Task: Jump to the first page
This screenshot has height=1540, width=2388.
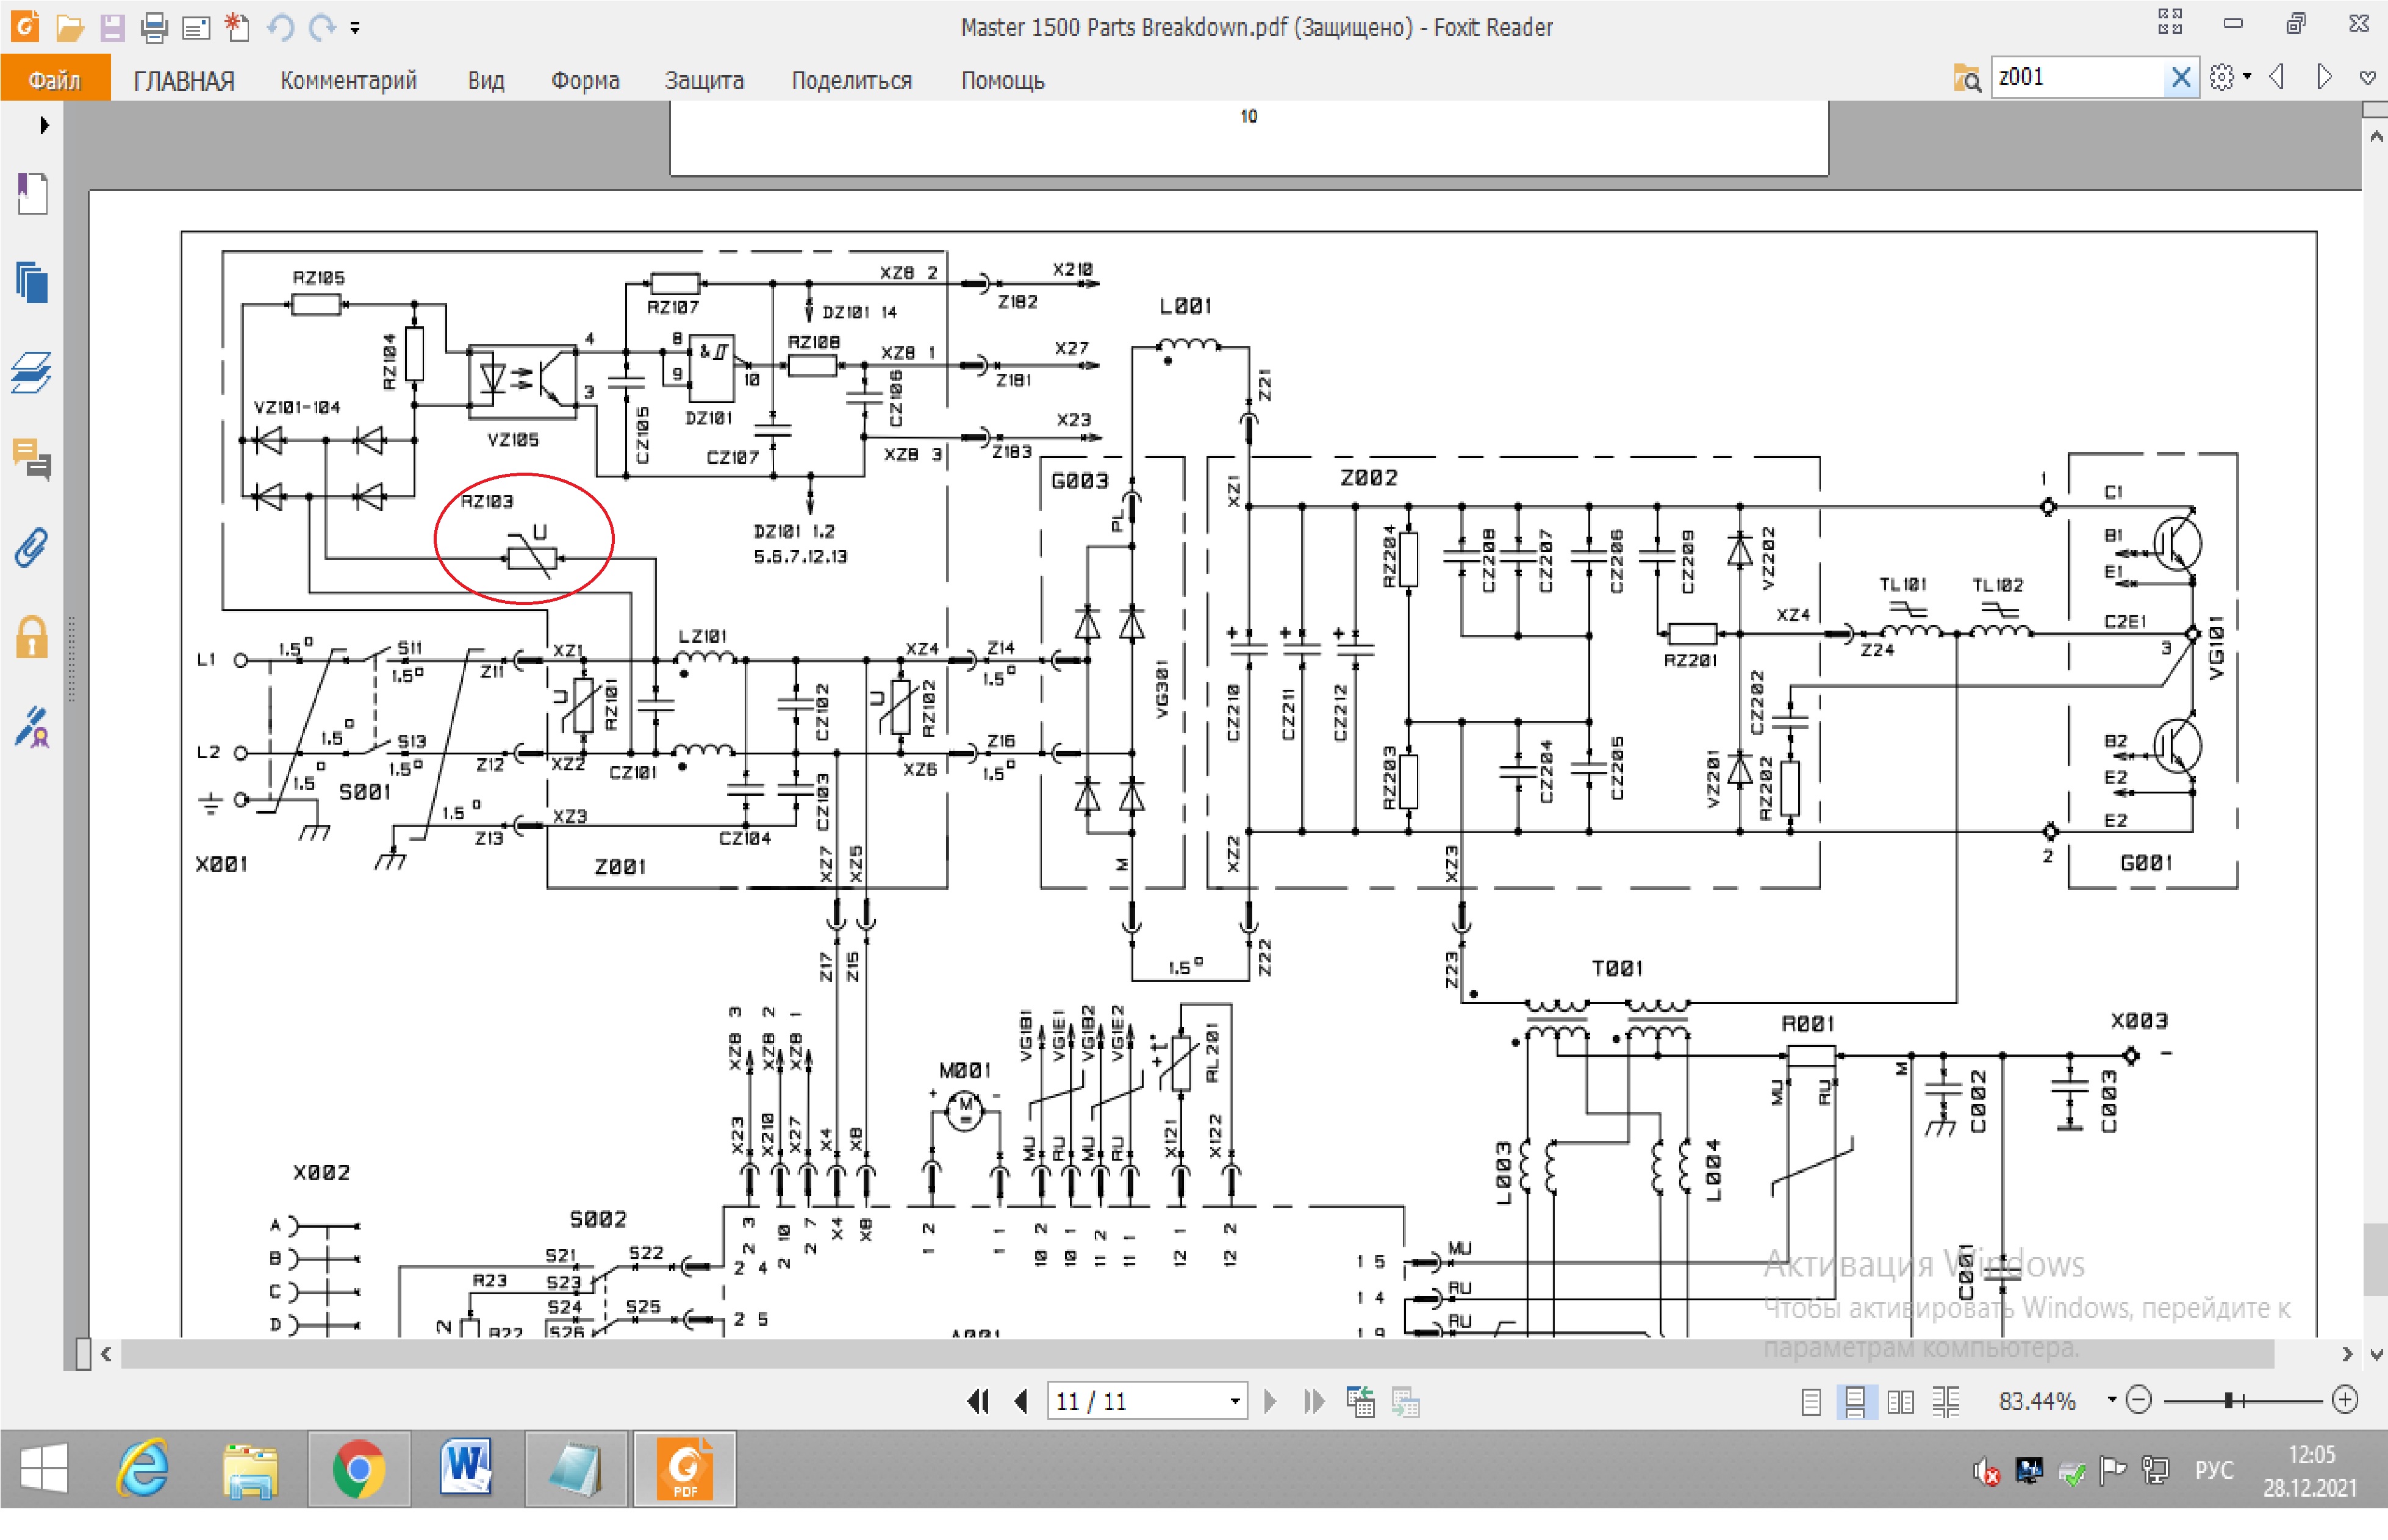Action: coord(977,1401)
